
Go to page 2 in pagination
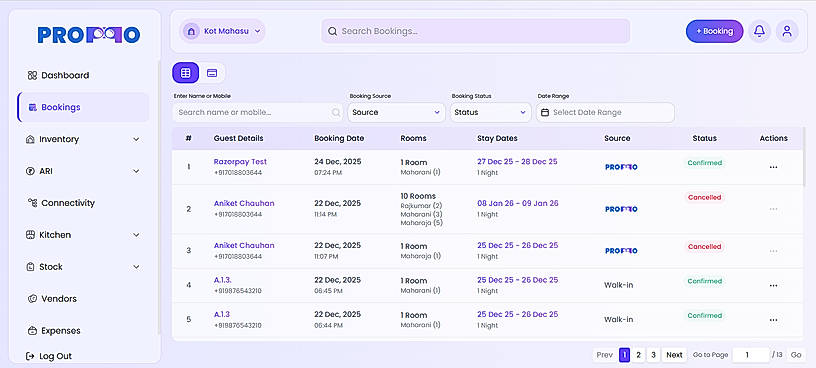(639, 355)
